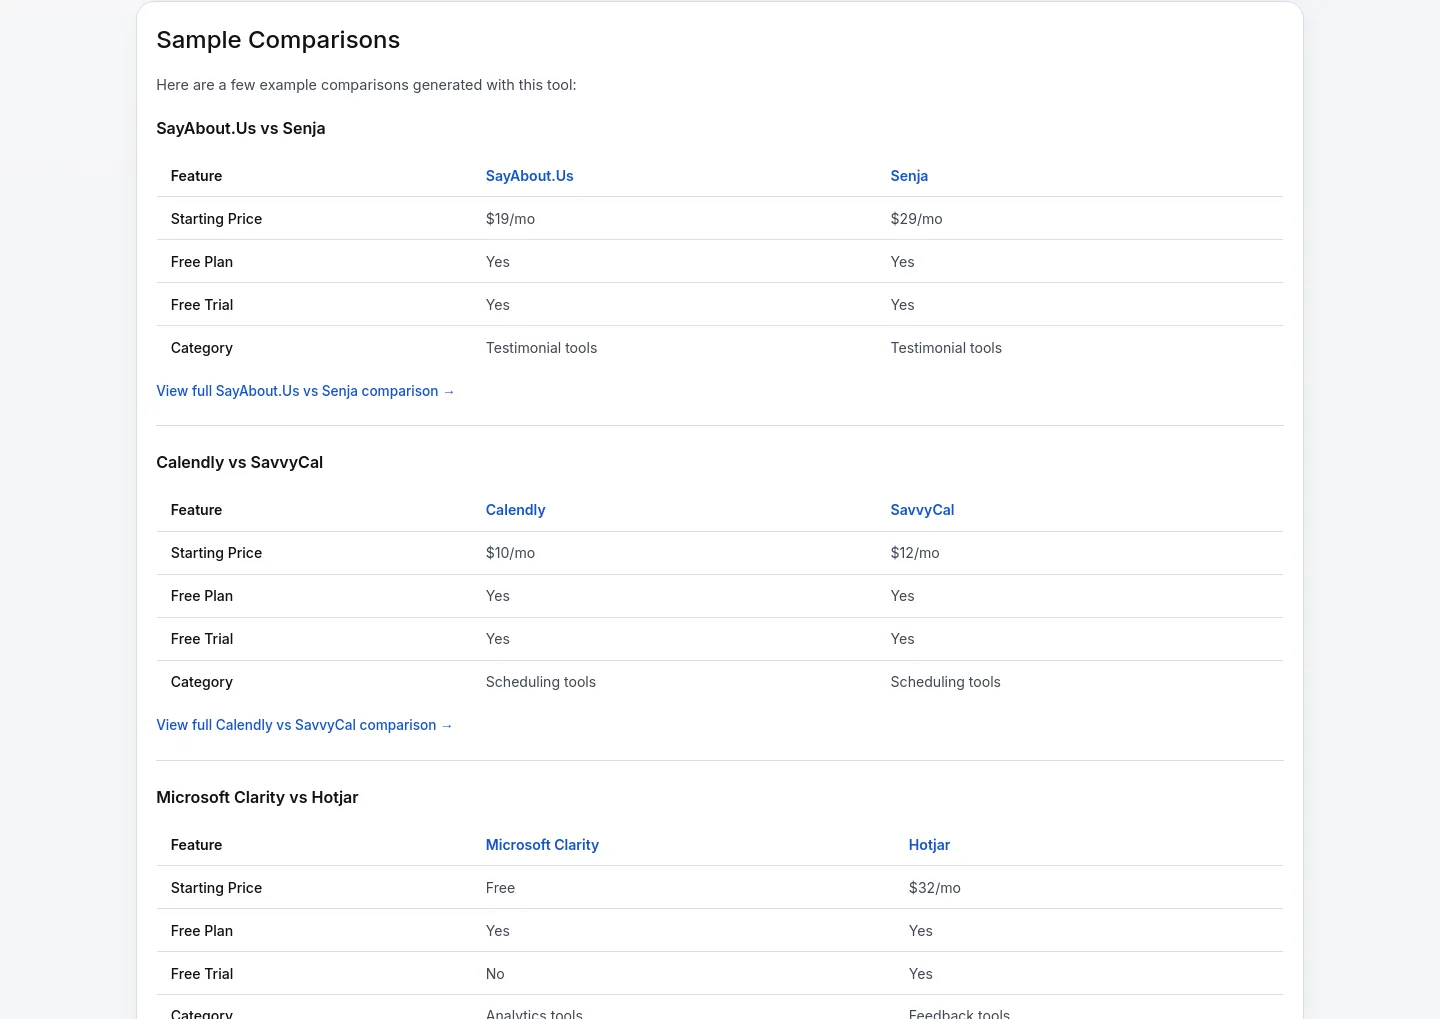Click 'Yes' free trial value for SavvyCal
The image size is (1440, 1019).
(x=902, y=639)
